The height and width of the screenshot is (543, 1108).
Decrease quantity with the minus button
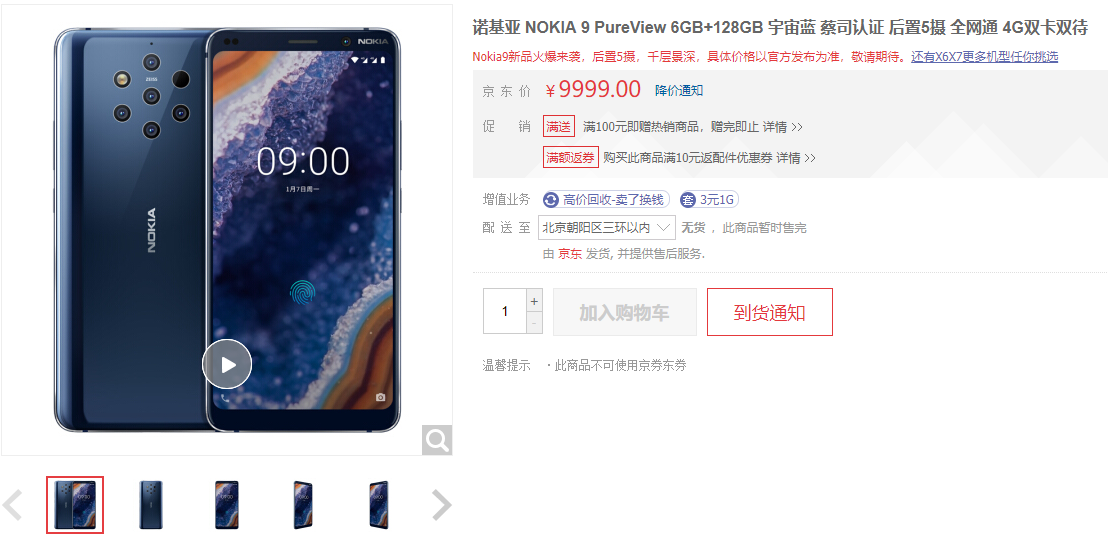(x=534, y=322)
